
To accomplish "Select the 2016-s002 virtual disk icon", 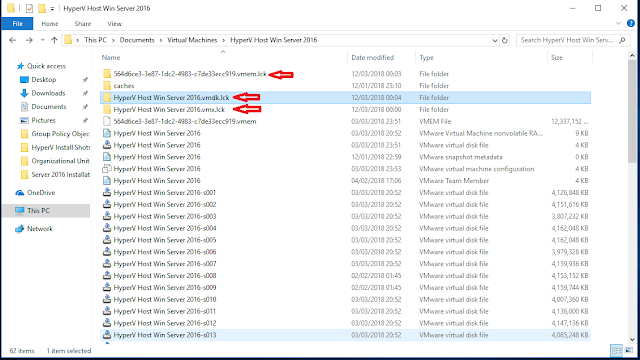I will (107, 204).
